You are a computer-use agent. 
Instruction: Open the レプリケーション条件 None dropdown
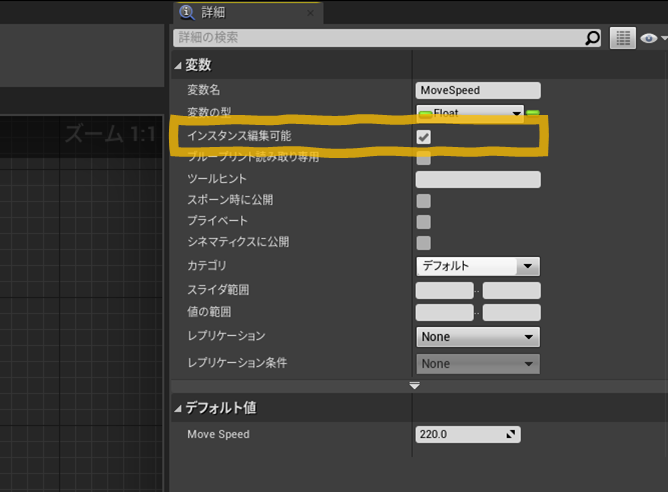click(478, 364)
